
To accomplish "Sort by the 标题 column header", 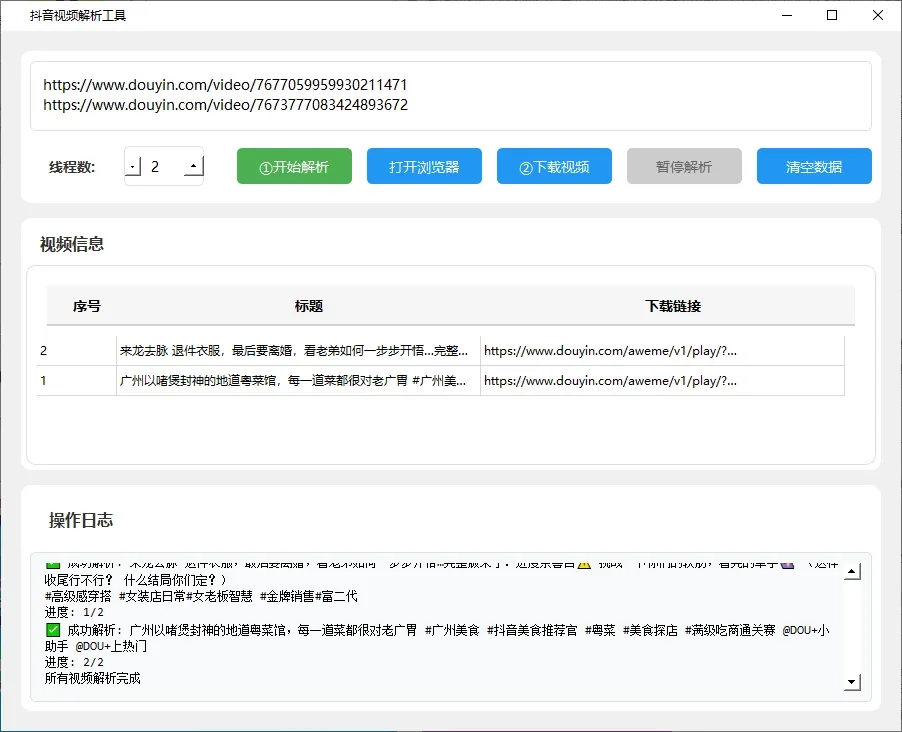I will tap(309, 306).
